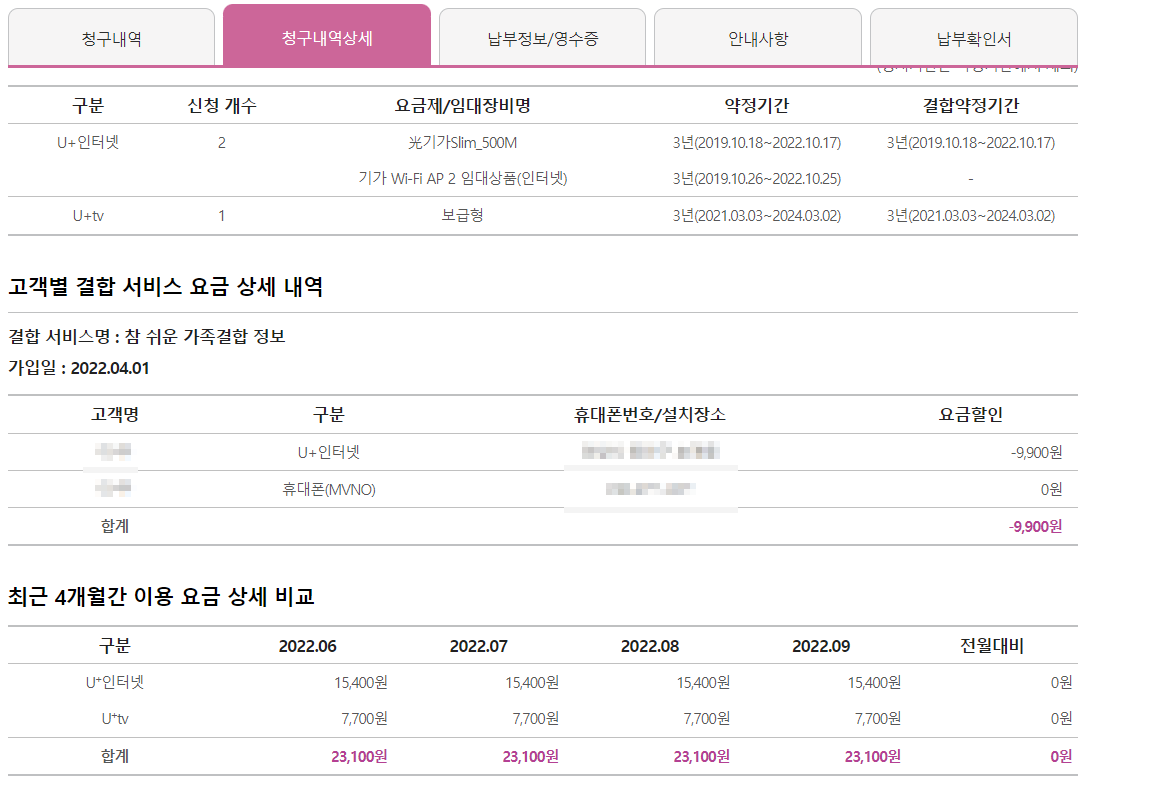The width and height of the screenshot is (1154, 790).
Task: Click the 전월대비 column header
Action: click(991, 646)
